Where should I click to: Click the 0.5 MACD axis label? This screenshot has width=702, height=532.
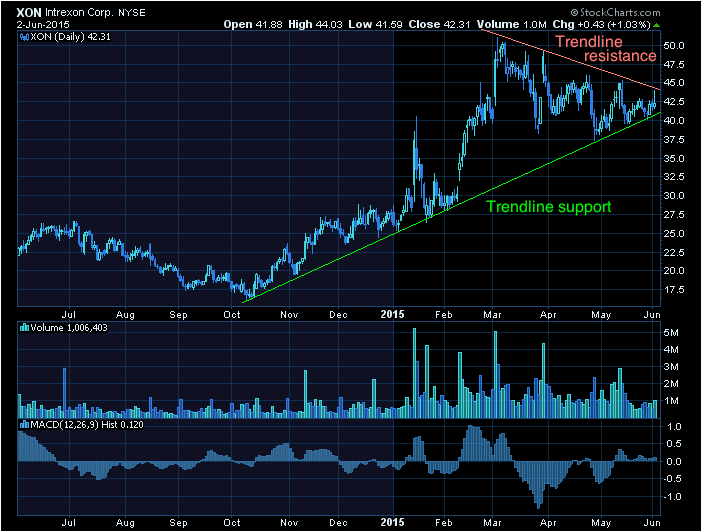click(x=674, y=444)
